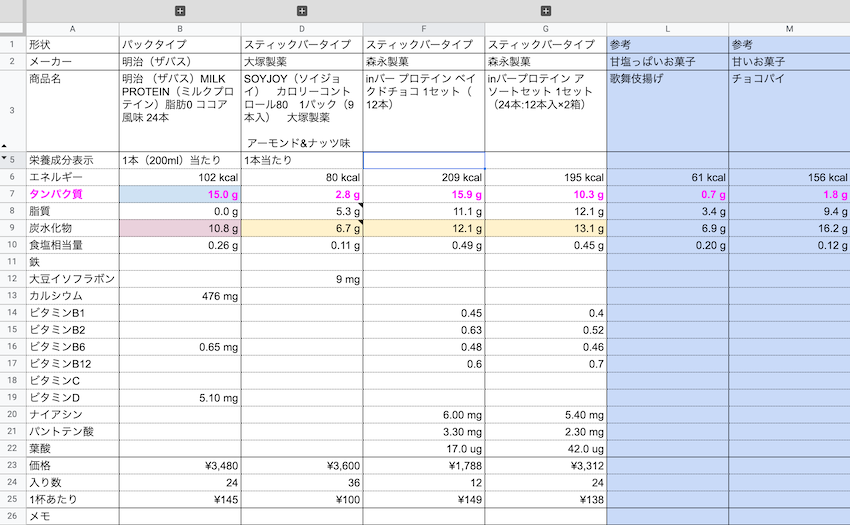Select the 5.10 mg vitamin D cell

[x=180, y=398]
